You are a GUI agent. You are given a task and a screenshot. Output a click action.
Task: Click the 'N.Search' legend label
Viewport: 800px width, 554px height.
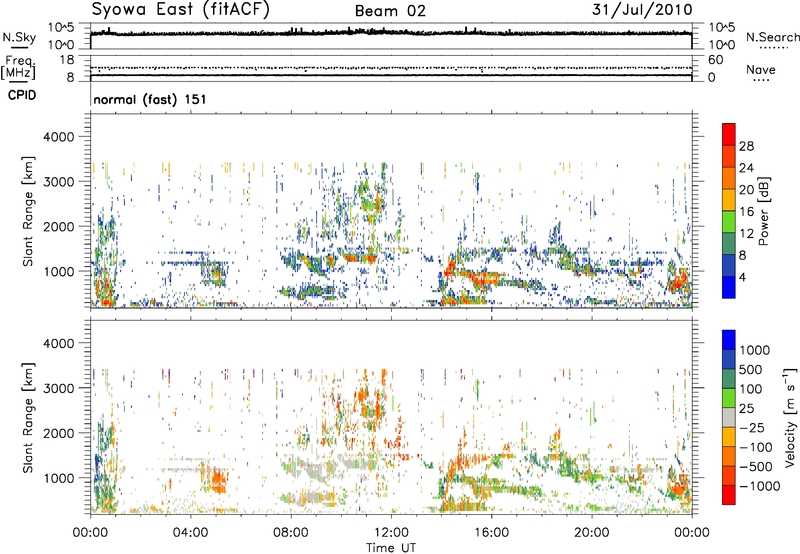[x=772, y=37]
